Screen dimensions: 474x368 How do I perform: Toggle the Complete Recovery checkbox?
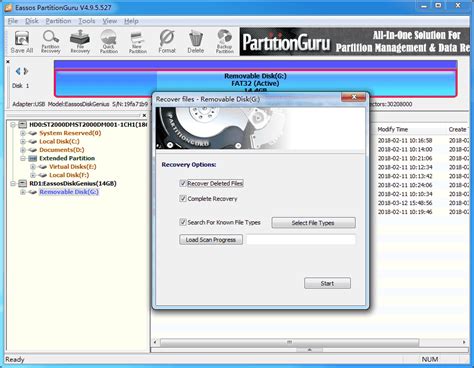tap(183, 199)
